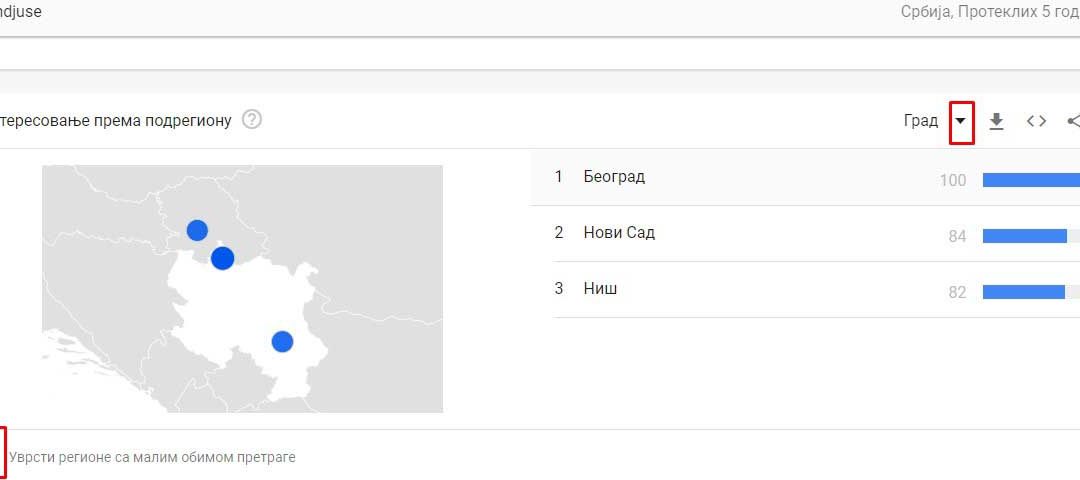
Task: Expand the dropdown arrow next to Град
Action: [961, 121]
